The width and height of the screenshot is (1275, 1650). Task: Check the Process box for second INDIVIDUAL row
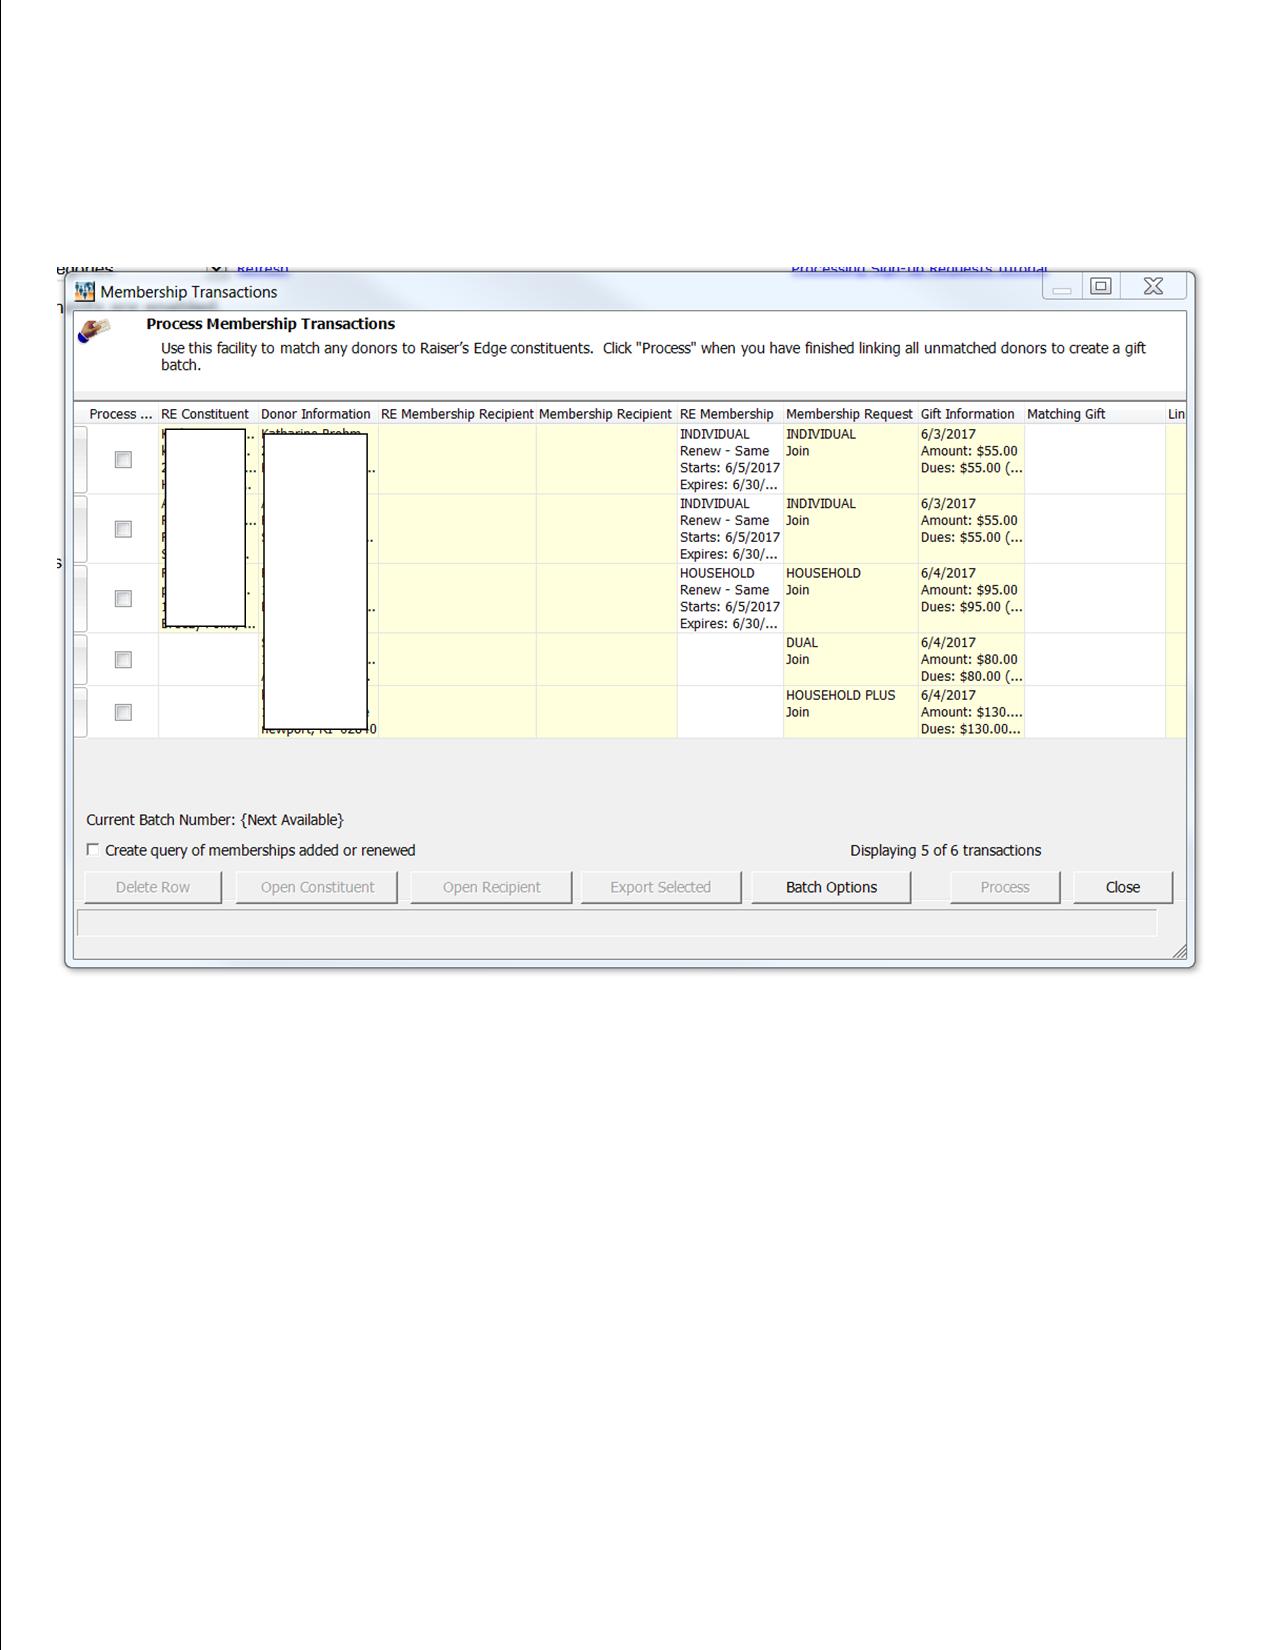(x=123, y=529)
